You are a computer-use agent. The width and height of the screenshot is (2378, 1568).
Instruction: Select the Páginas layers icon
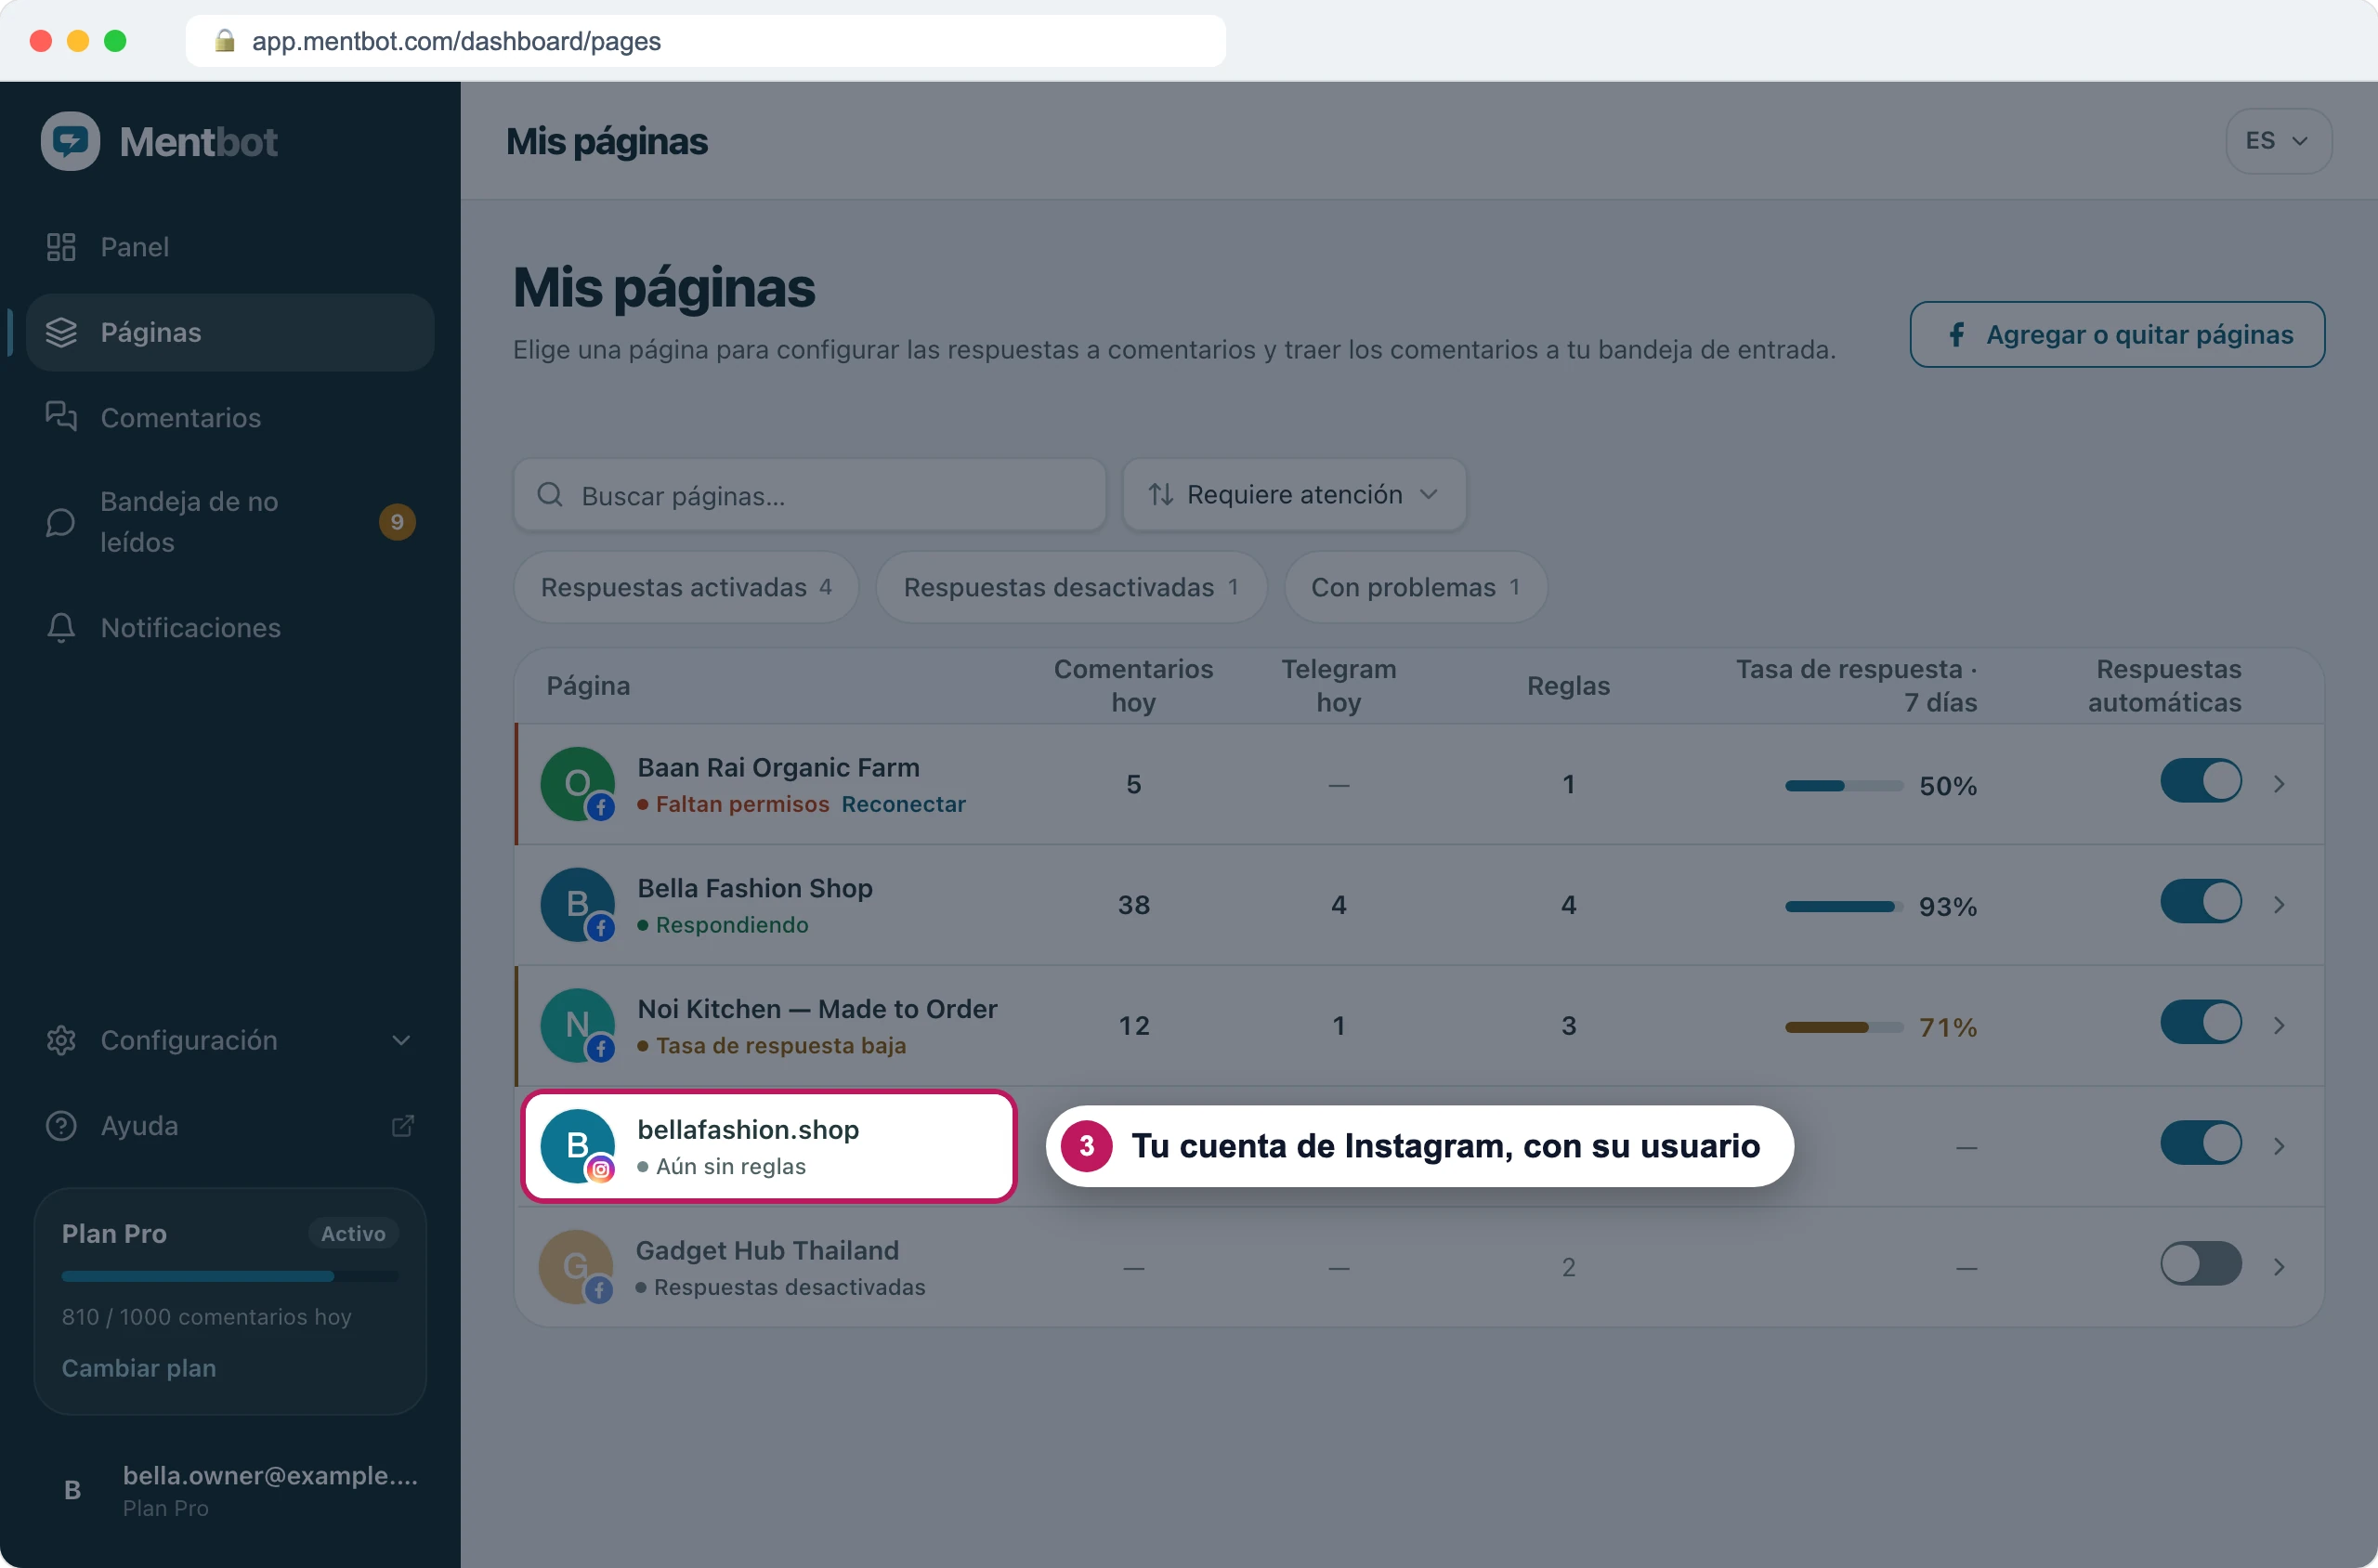[61, 332]
